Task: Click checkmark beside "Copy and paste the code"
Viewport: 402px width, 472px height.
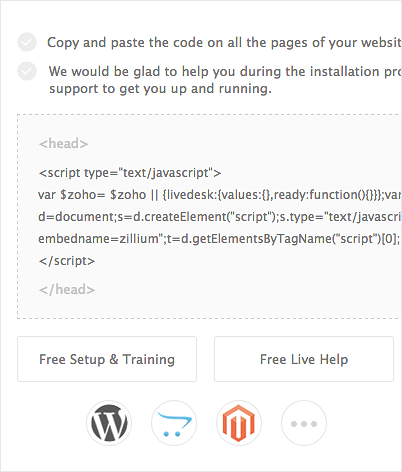Action: [27, 42]
